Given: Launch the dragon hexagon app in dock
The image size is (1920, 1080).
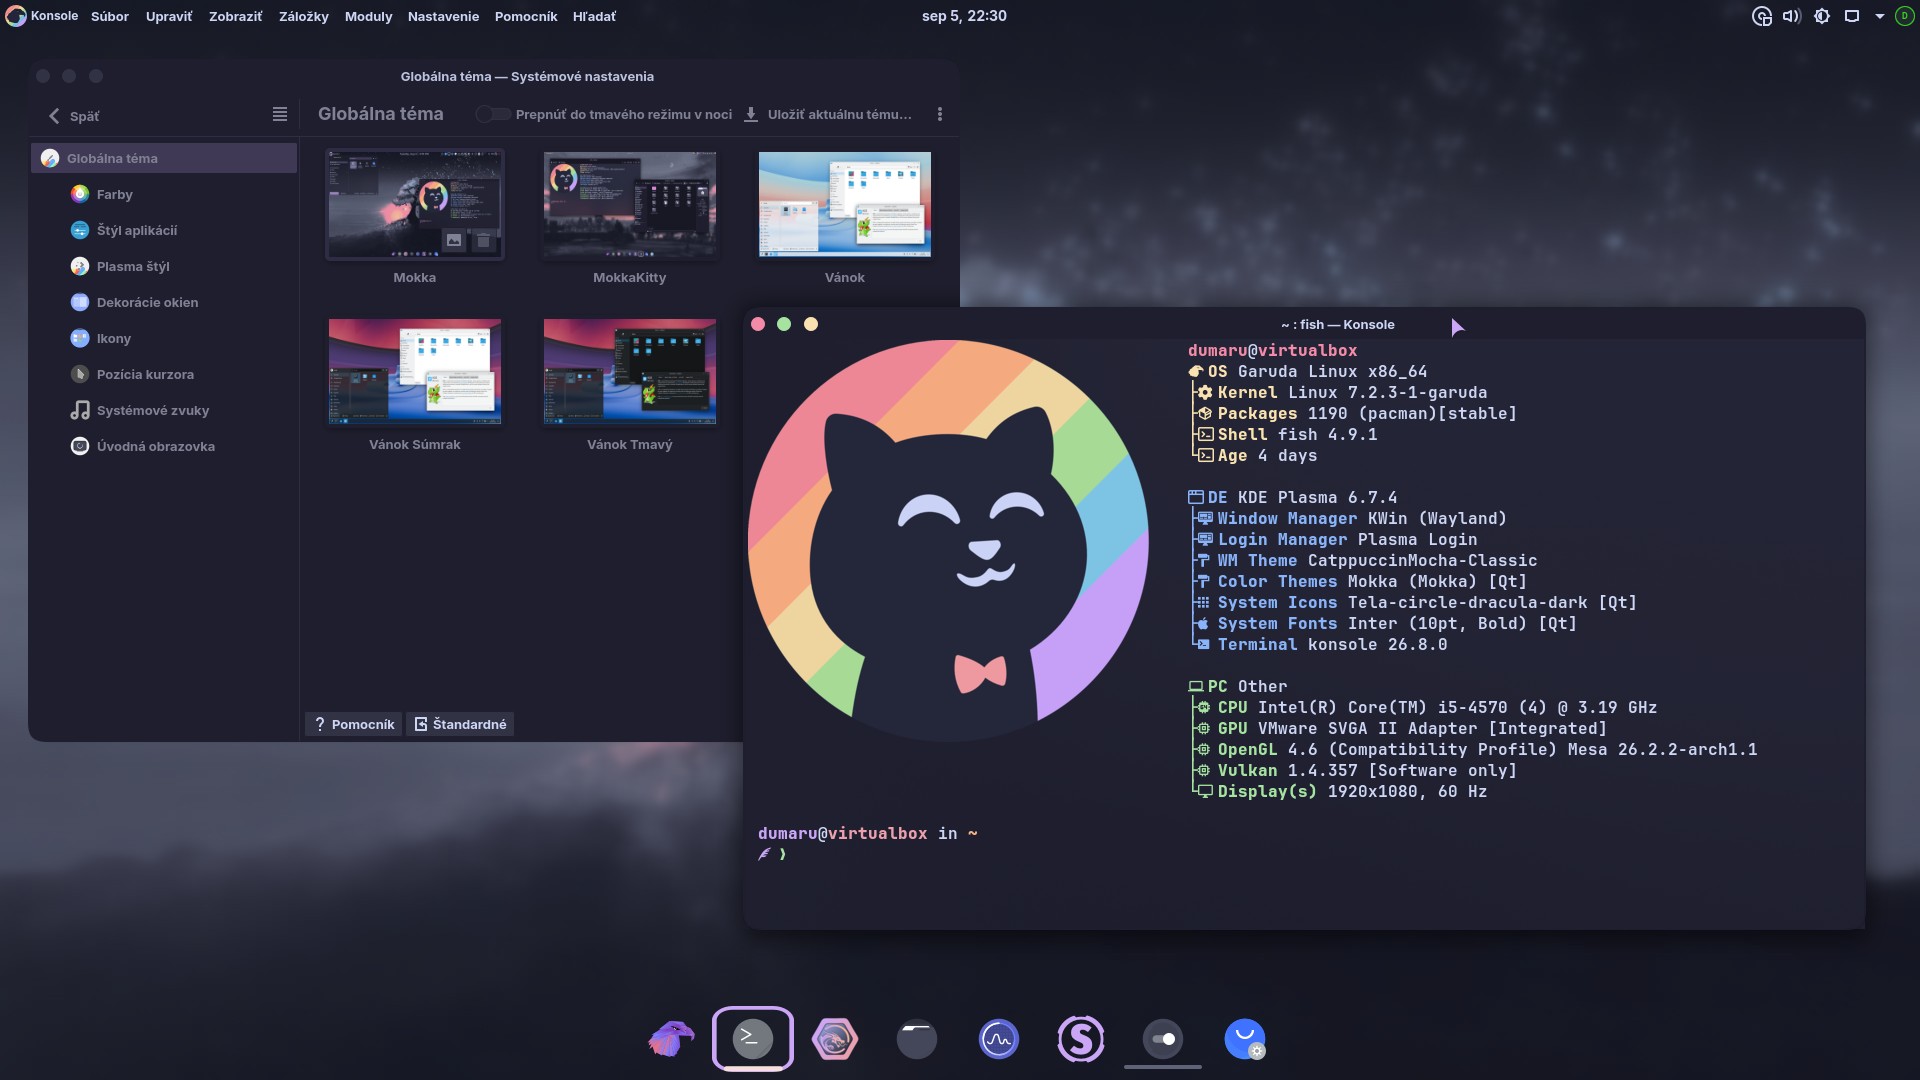Looking at the screenshot, I should [x=835, y=1039].
